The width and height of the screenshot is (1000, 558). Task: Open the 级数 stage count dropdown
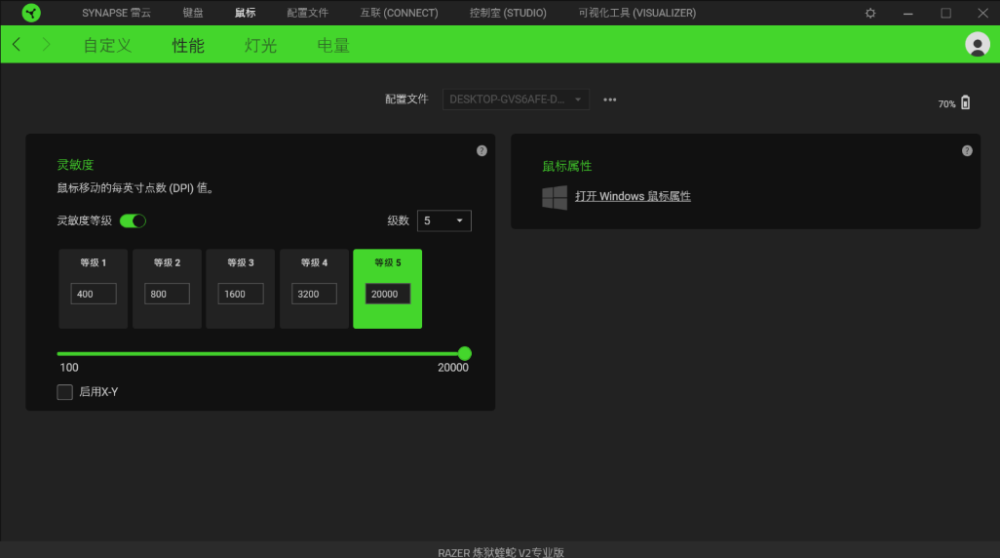(x=444, y=221)
